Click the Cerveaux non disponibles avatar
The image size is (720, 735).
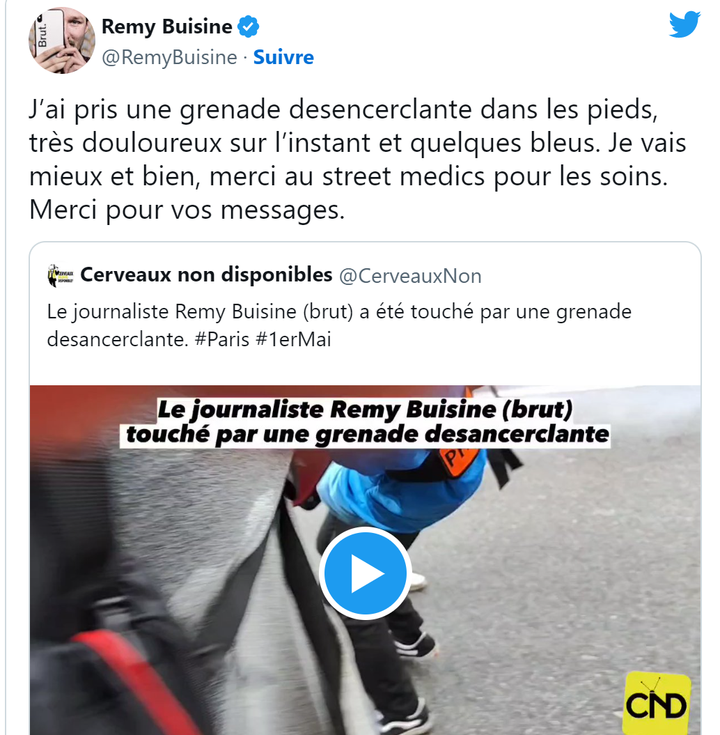[x=60, y=275]
